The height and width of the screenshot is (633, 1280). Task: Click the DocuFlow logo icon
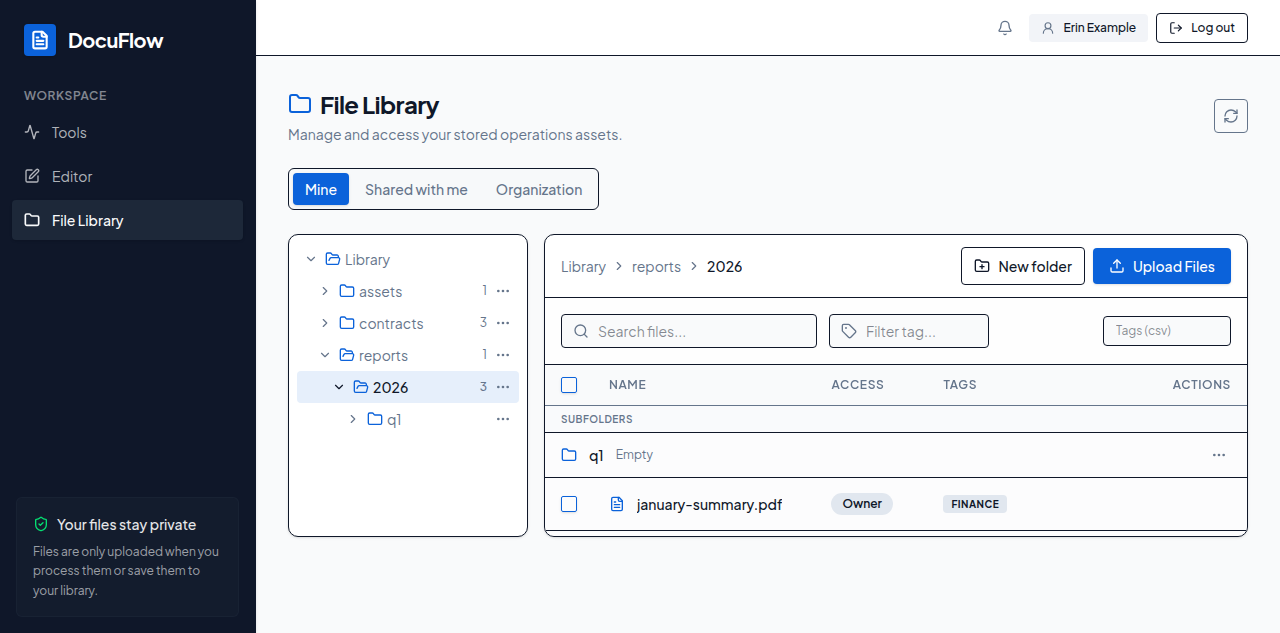tap(40, 40)
